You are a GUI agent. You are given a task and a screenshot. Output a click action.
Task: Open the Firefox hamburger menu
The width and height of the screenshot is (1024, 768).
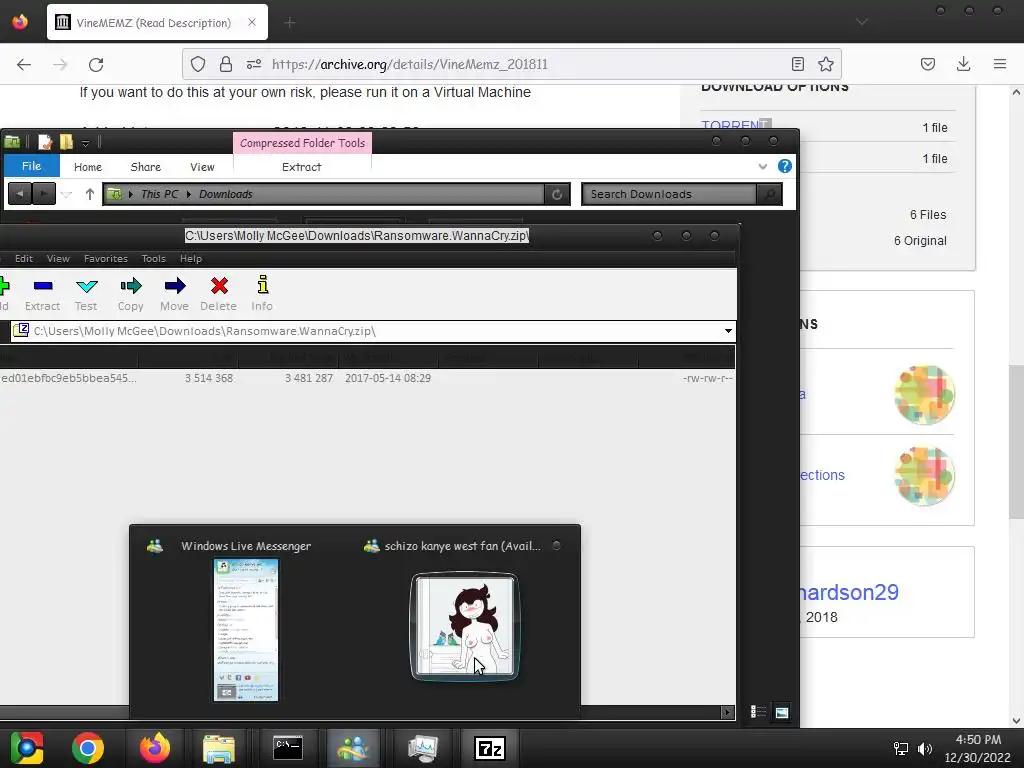[x=1000, y=64]
